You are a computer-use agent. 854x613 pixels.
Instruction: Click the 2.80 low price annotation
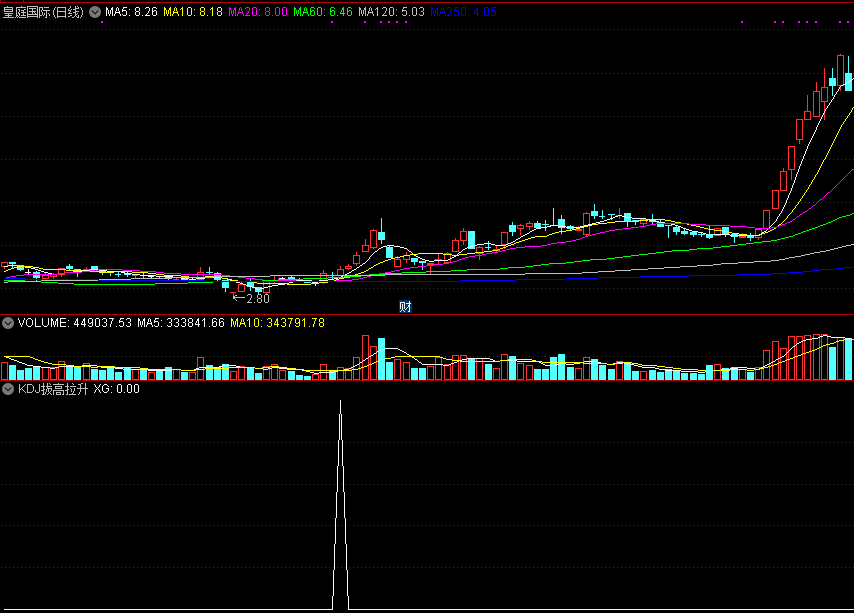pos(258,299)
